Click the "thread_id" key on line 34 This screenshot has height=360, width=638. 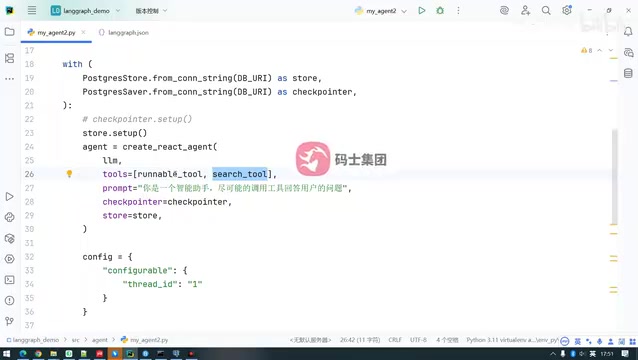(x=150, y=284)
